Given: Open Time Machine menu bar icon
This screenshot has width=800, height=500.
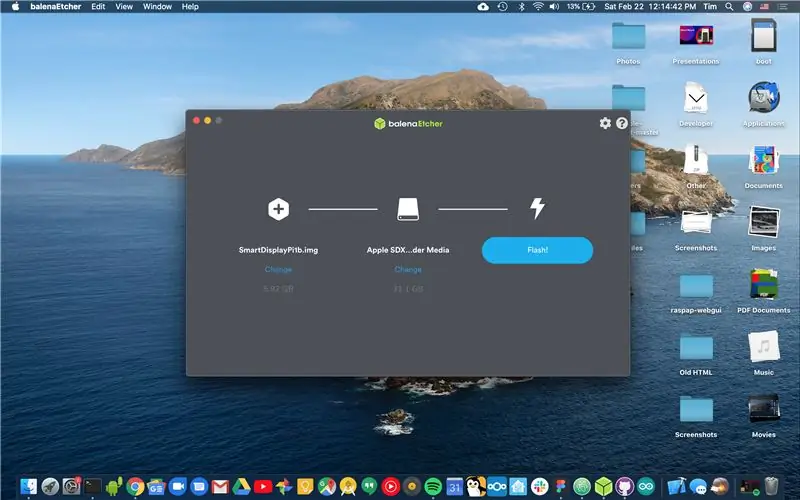Looking at the screenshot, I should 503,7.
